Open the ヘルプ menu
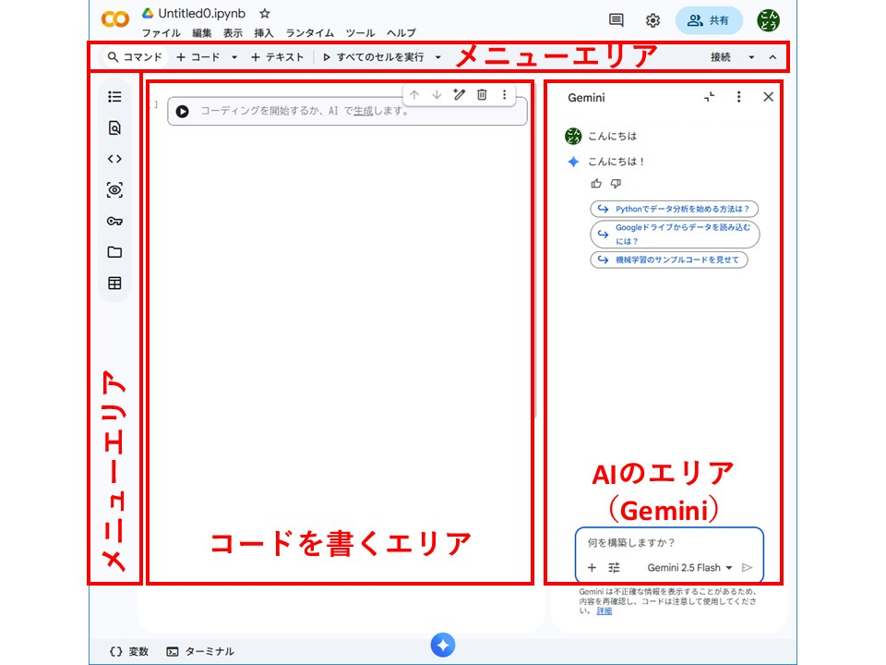Image resolution: width=886 pixels, height=665 pixels. [x=401, y=33]
